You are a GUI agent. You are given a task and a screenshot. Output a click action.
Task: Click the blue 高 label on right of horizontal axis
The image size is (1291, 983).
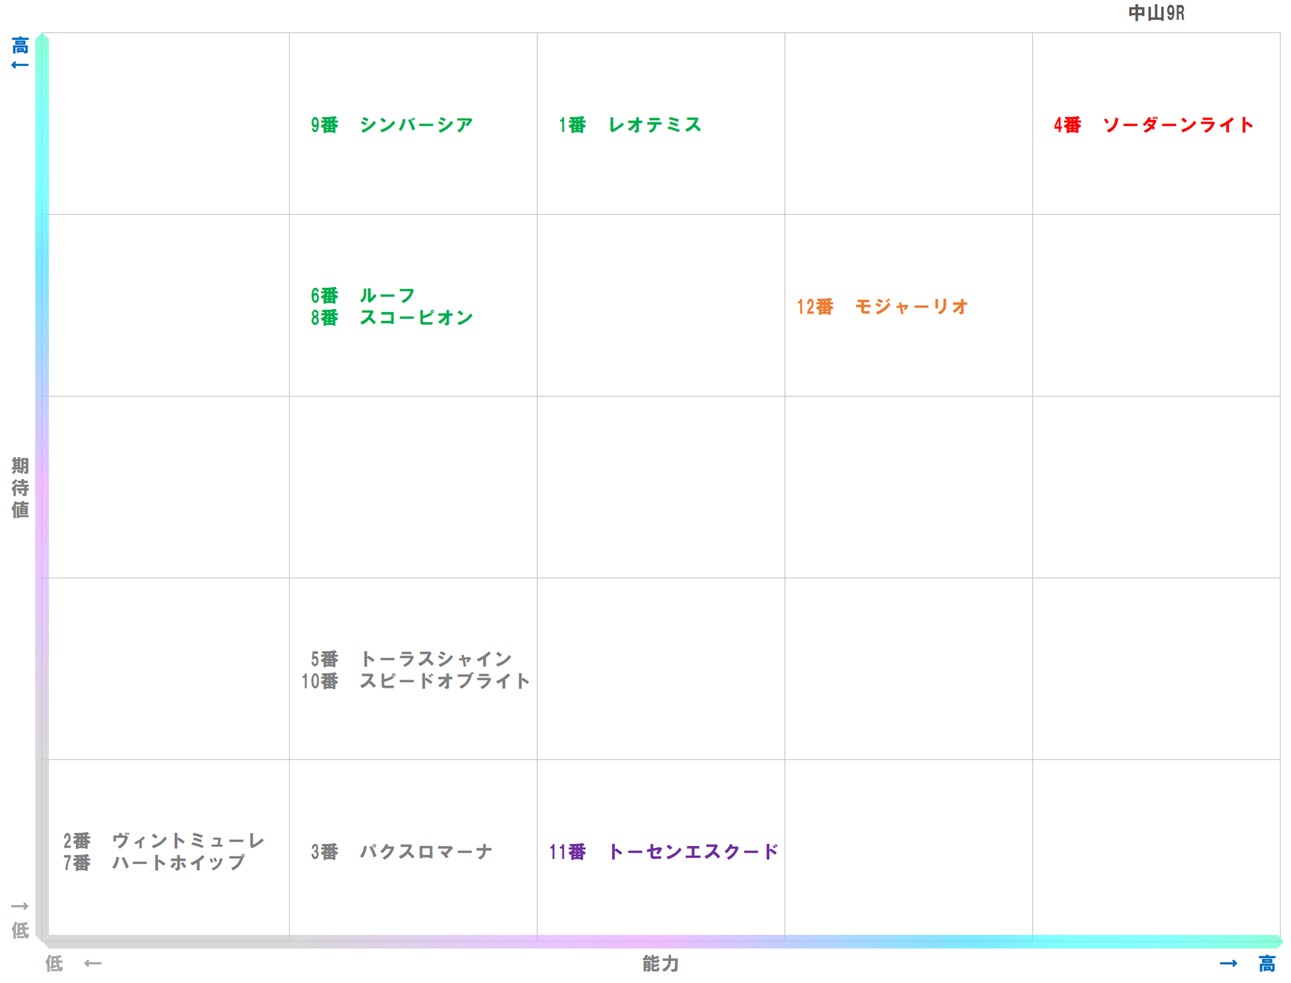1265,963
